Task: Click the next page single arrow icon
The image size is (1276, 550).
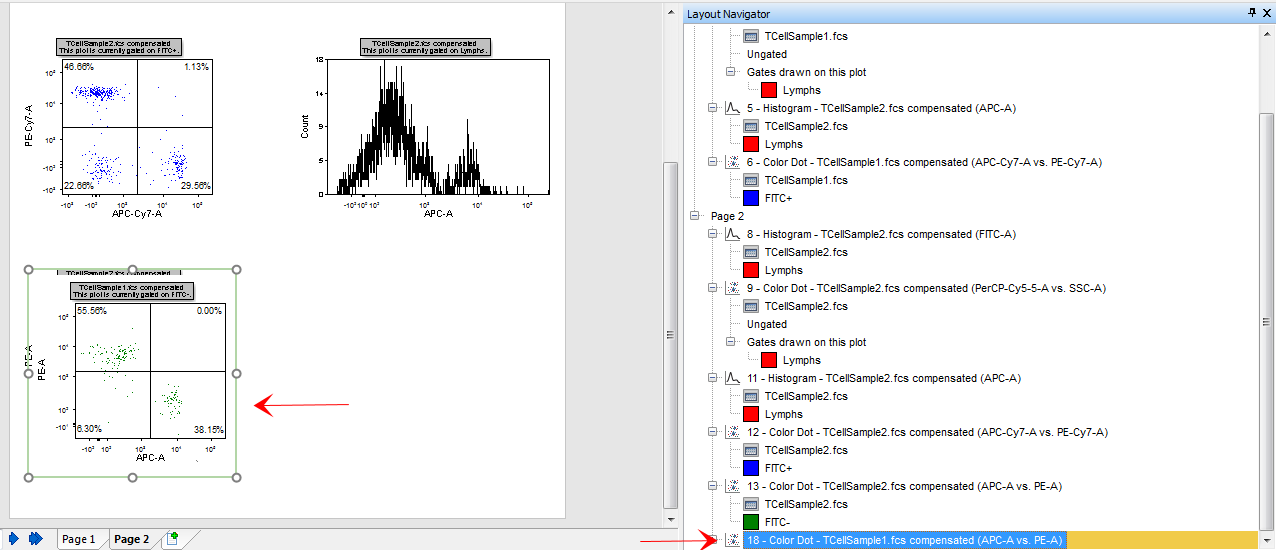Action: point(14,539)
